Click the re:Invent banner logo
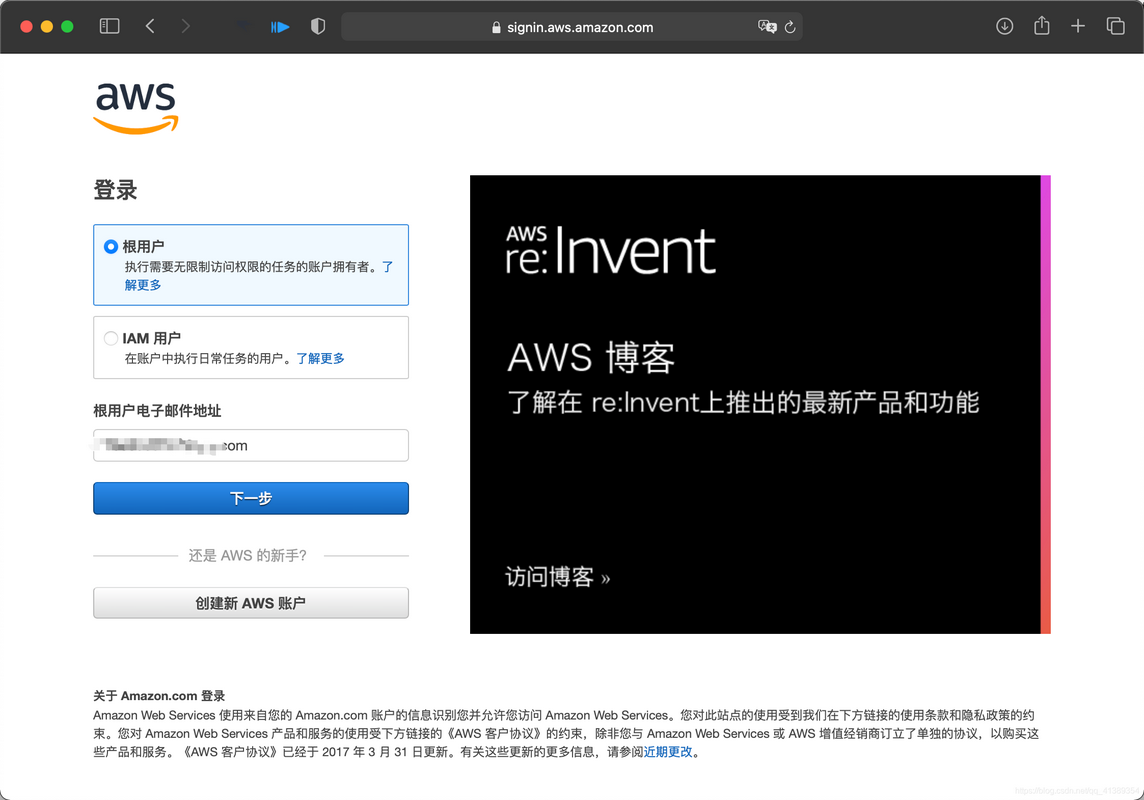The width and height of the screenshot is (1144, 800). (611, 250)
